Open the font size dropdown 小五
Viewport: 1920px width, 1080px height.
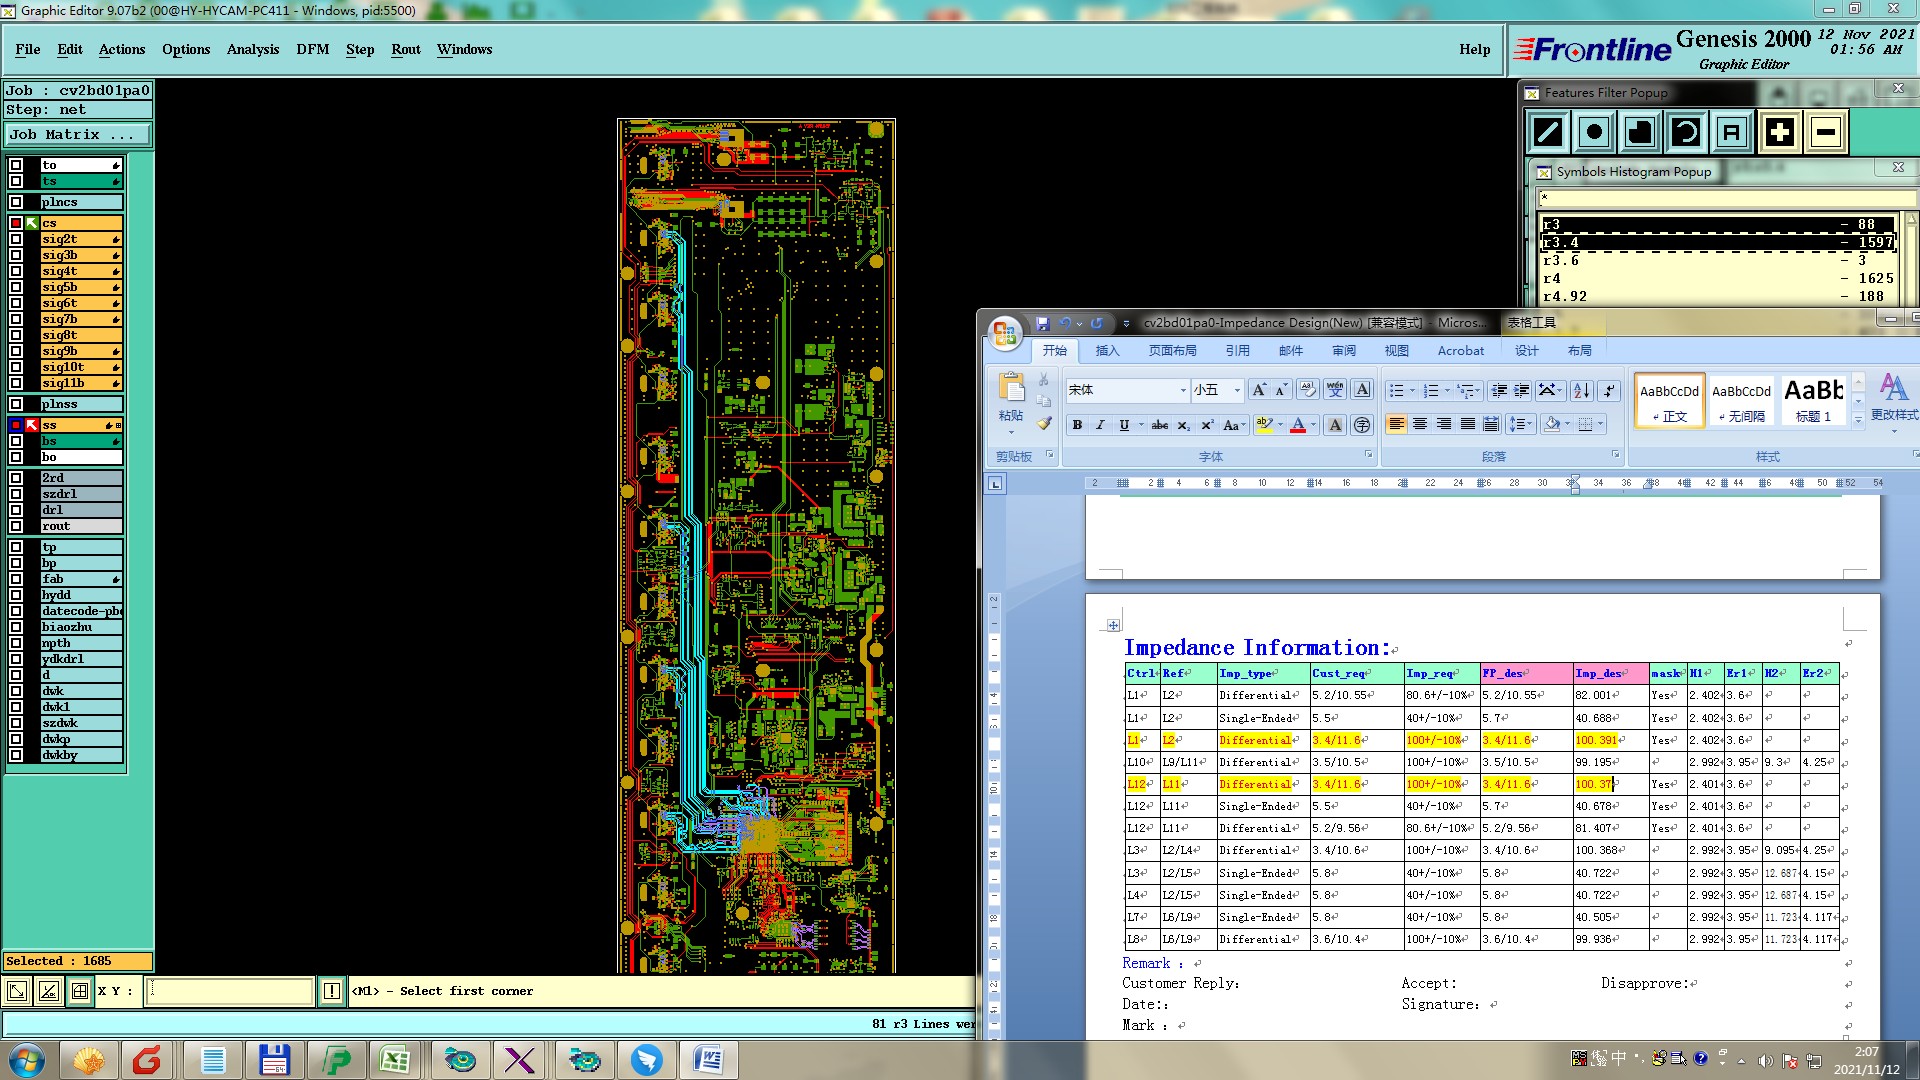1237,391
